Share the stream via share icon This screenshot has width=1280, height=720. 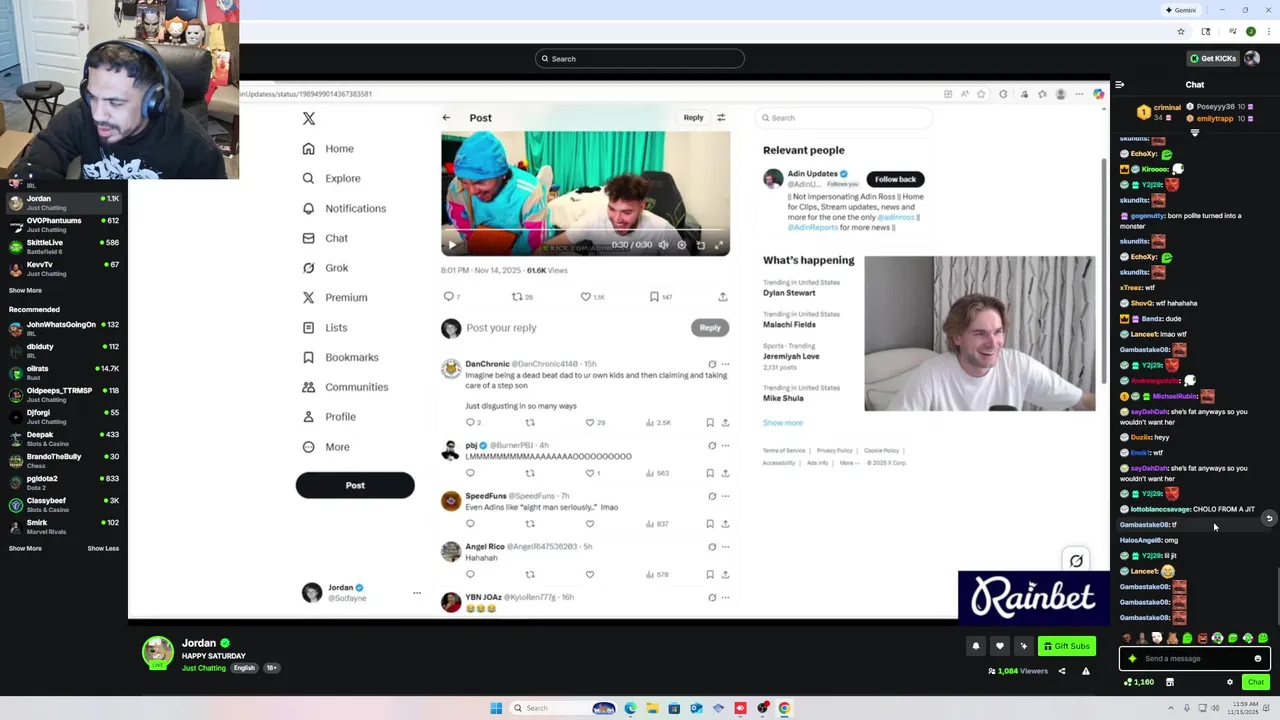click(1062, 671)
